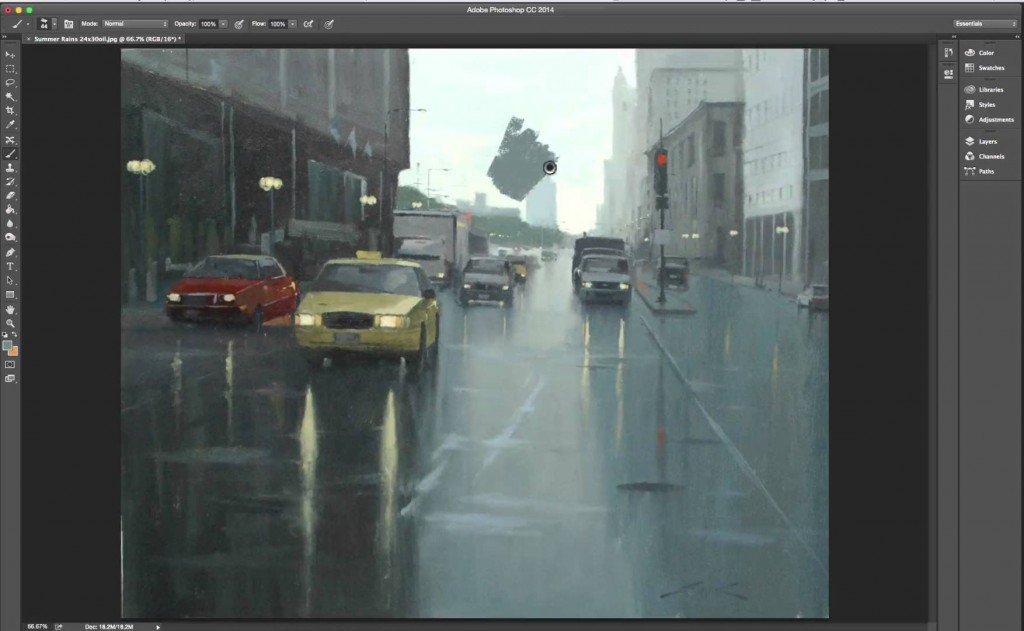Open the blending Mode dropdown
Viewport: 1024px width, 631px height.
(136, 23)
